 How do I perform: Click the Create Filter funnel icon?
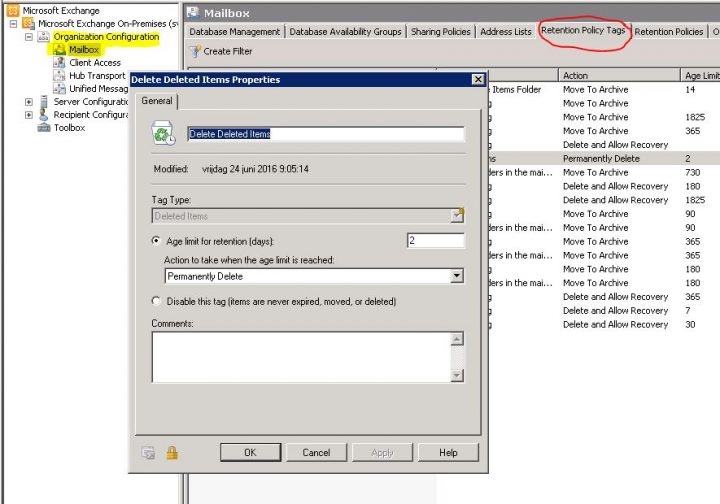[x=196, y=51]
